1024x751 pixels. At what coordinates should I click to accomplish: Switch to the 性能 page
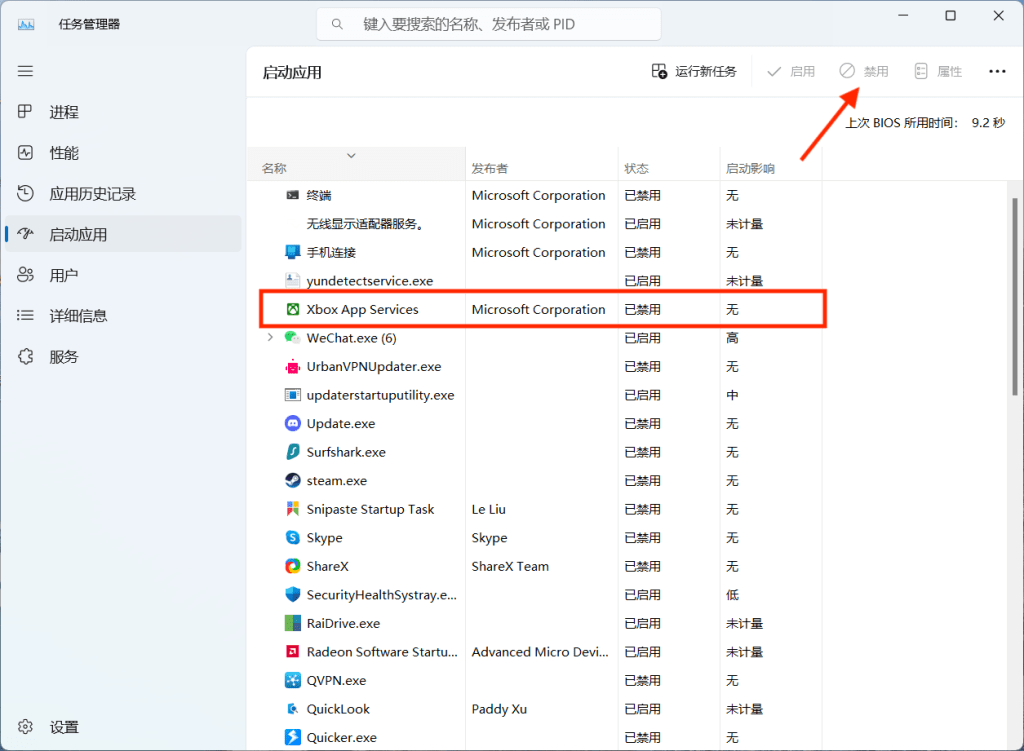(x=123, y=153)
